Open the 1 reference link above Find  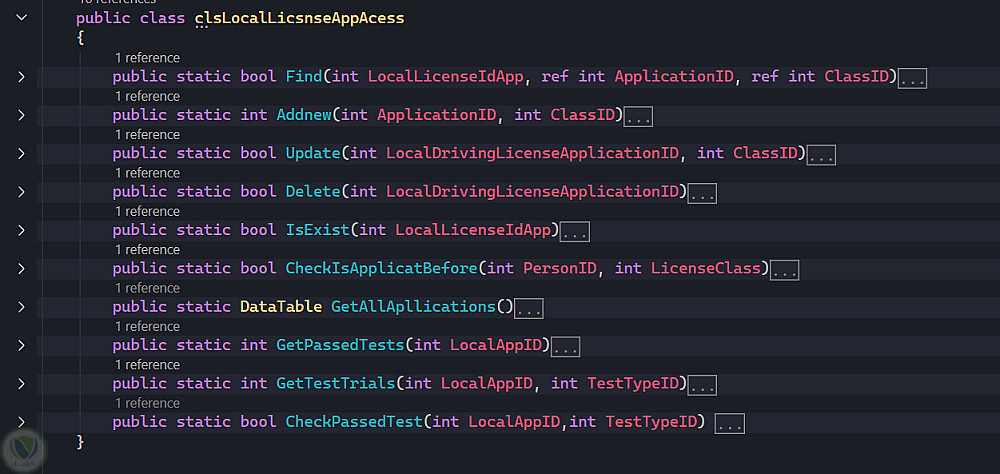[147, 58]
